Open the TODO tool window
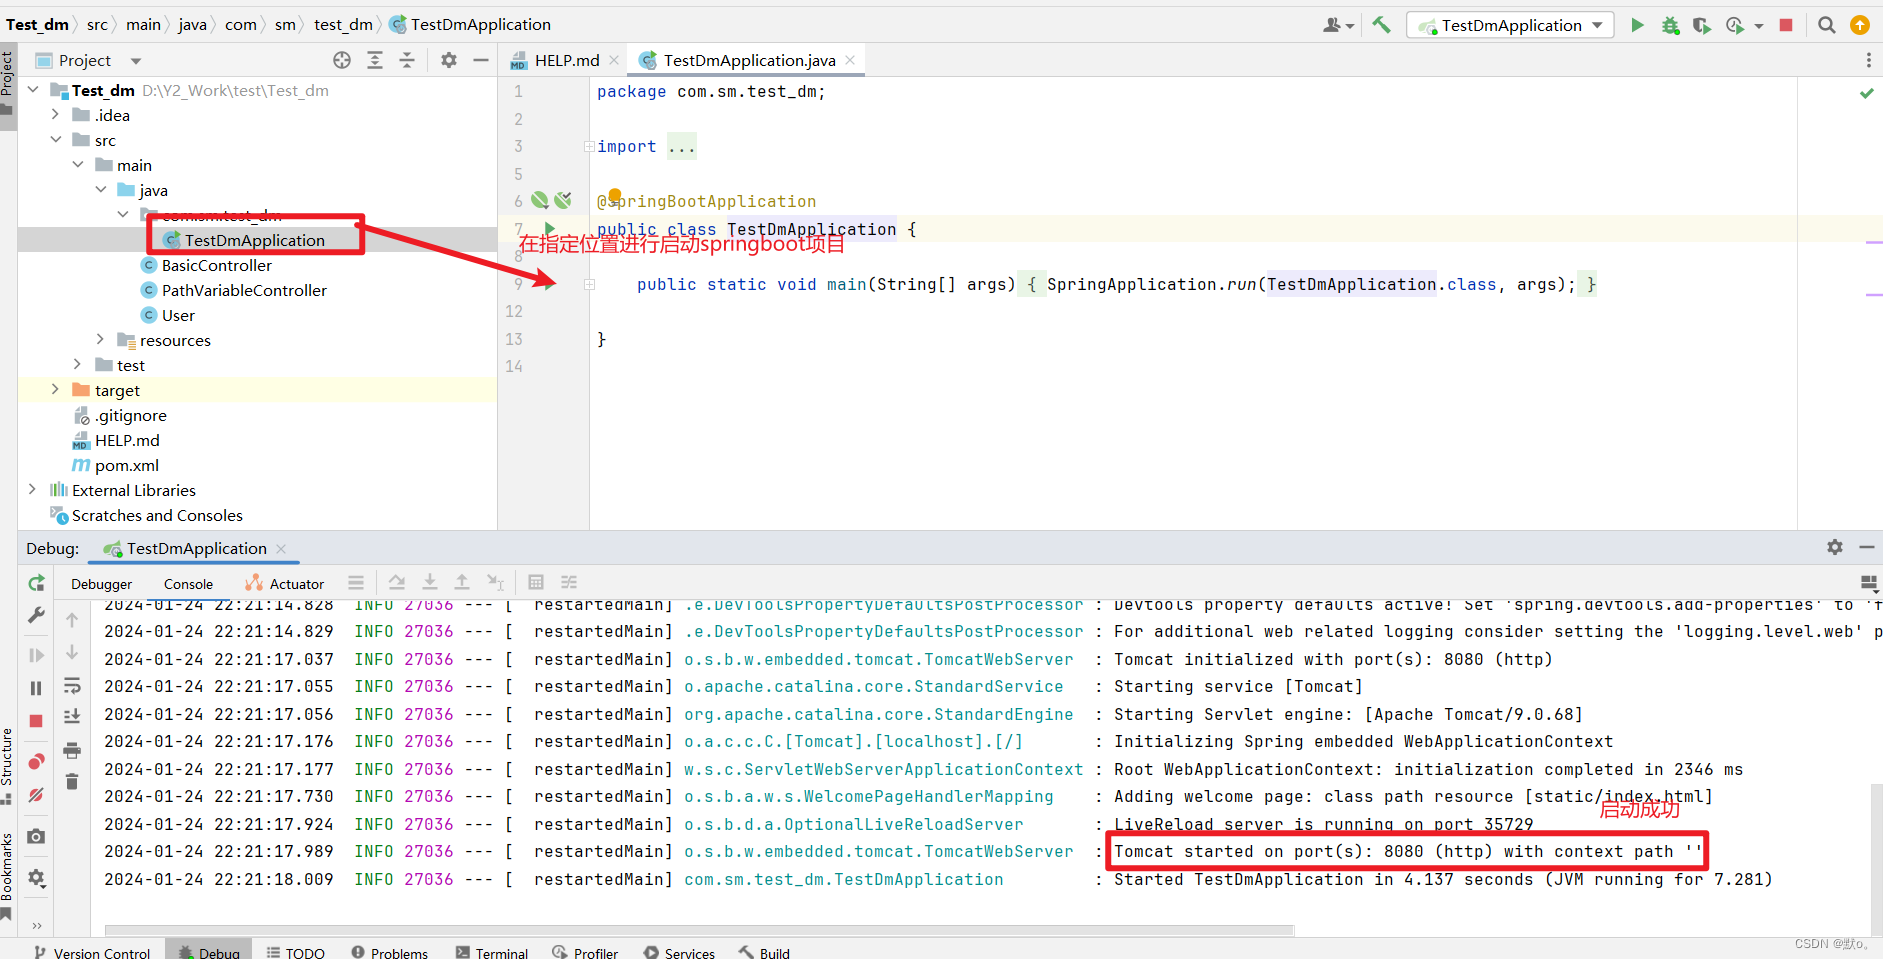This screenshot has width=1883, height=959. 296,951
